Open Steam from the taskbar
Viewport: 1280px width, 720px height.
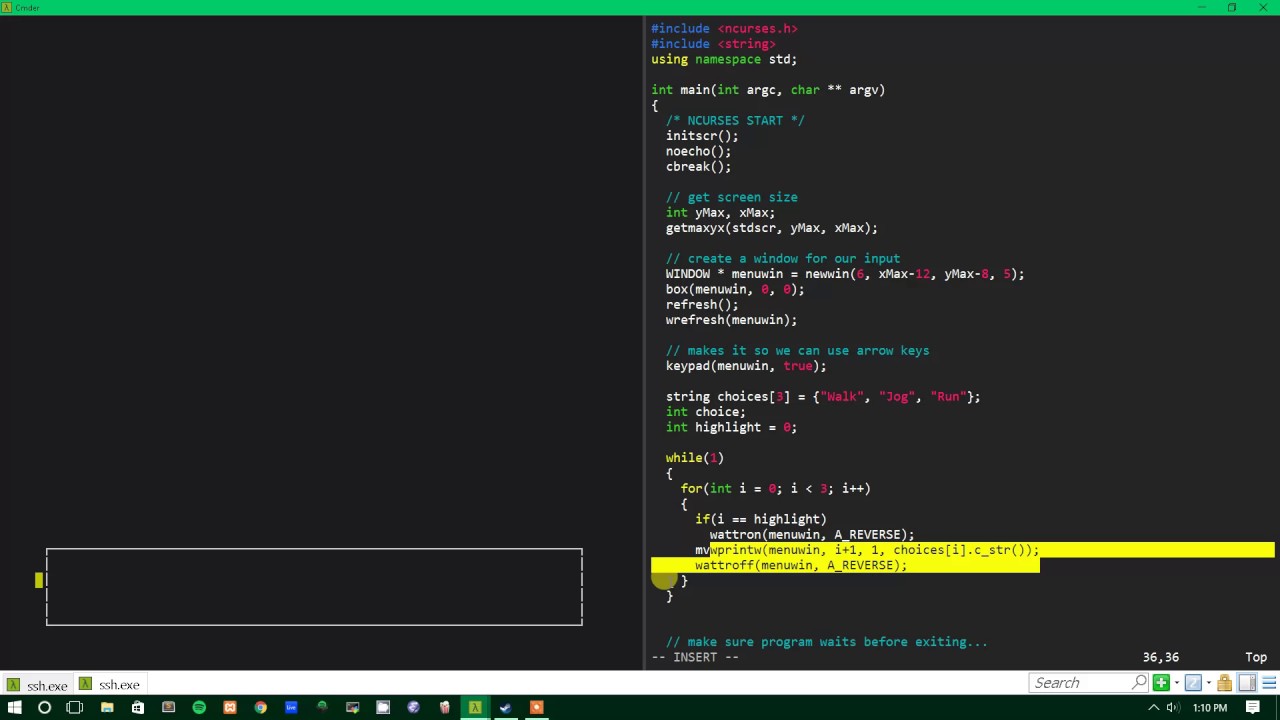point(505,708)
